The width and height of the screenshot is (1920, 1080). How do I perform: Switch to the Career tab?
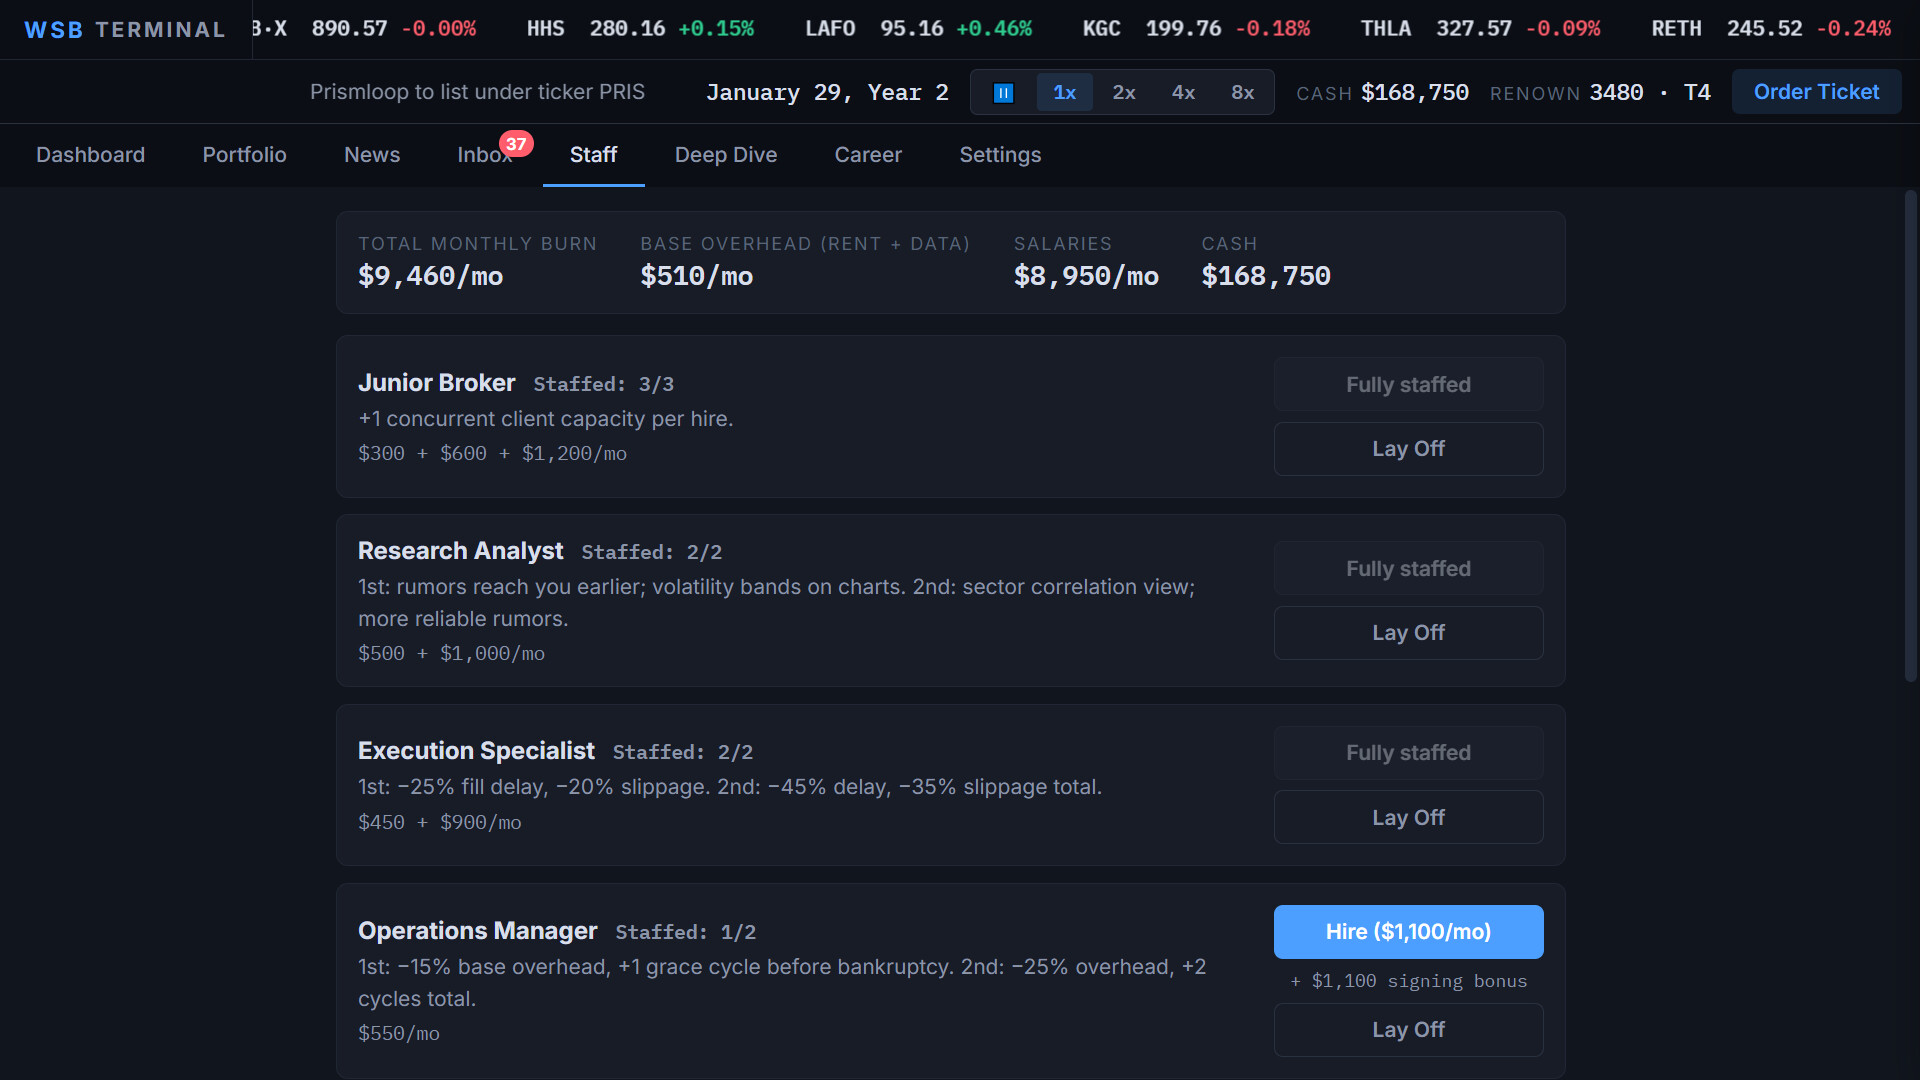pyautogui.click(x=868, y=155)
